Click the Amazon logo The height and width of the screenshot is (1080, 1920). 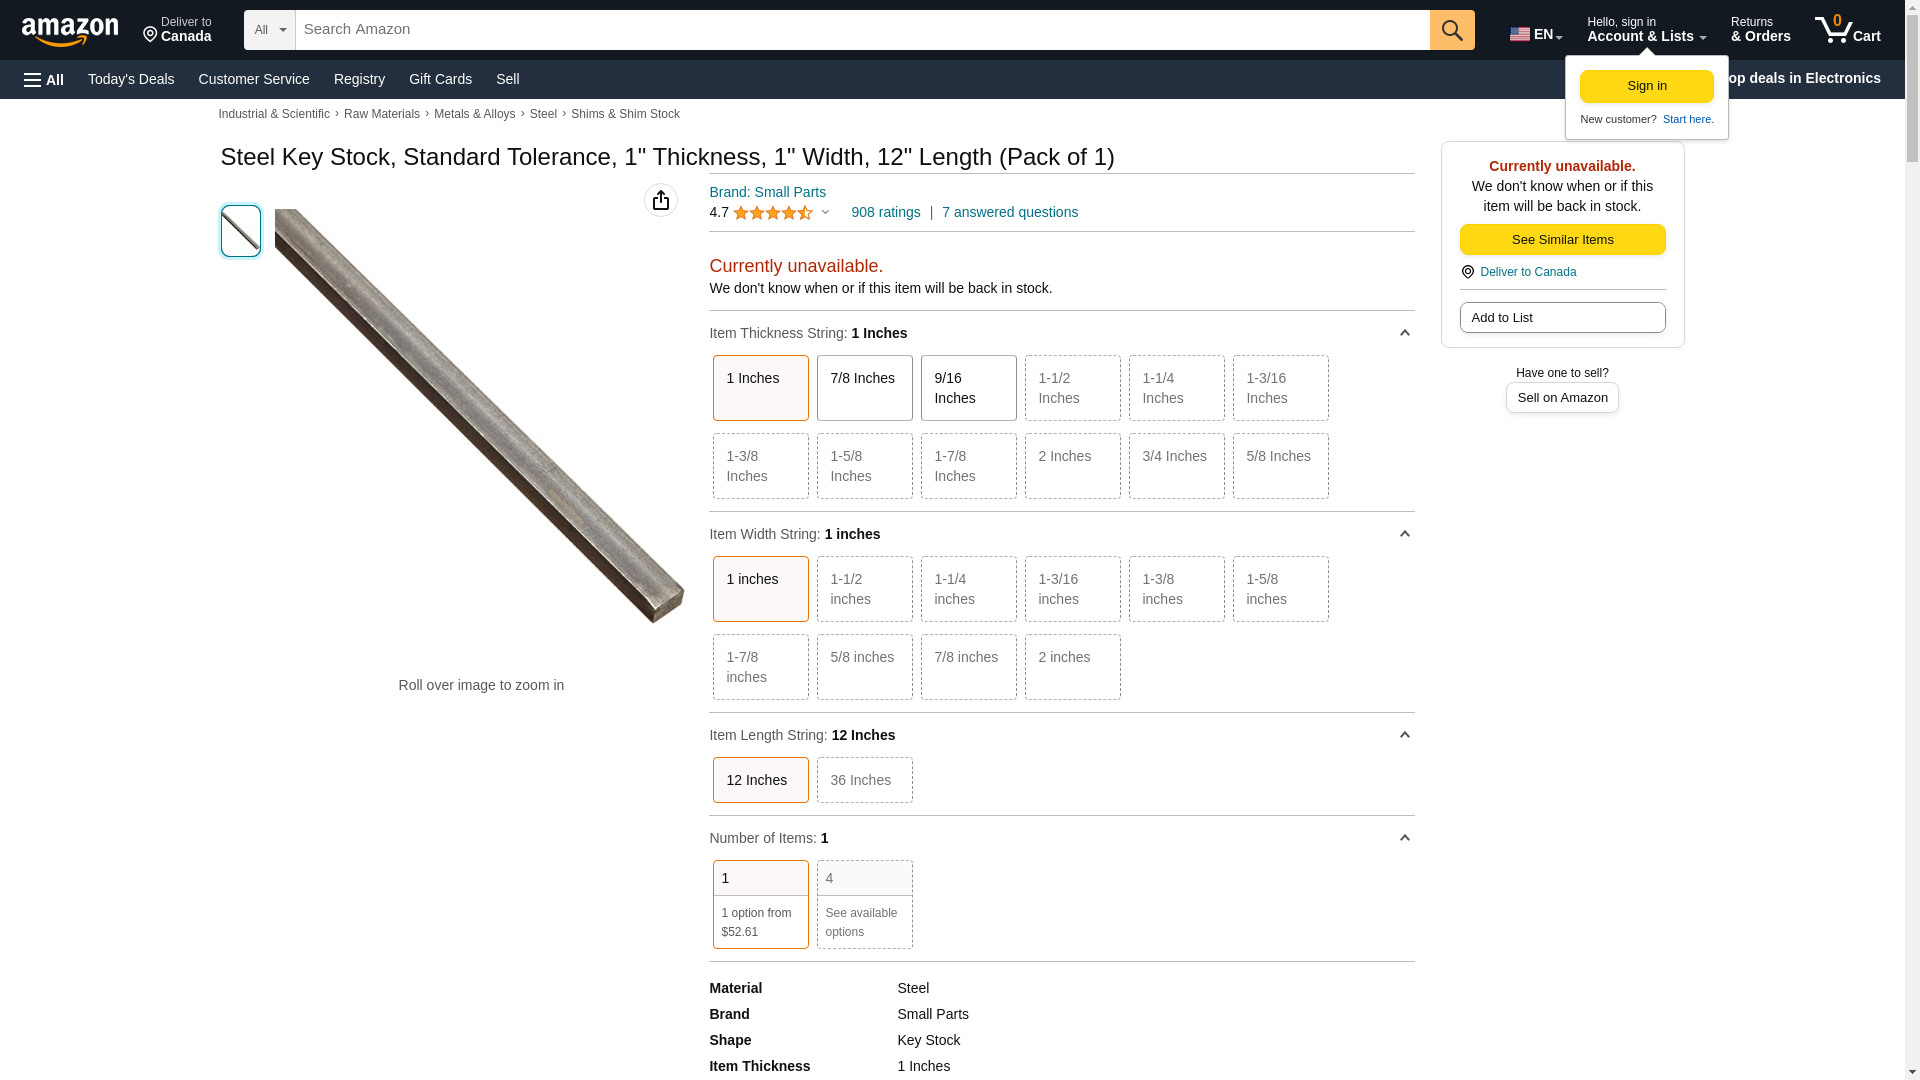click(x=70, y=31)
